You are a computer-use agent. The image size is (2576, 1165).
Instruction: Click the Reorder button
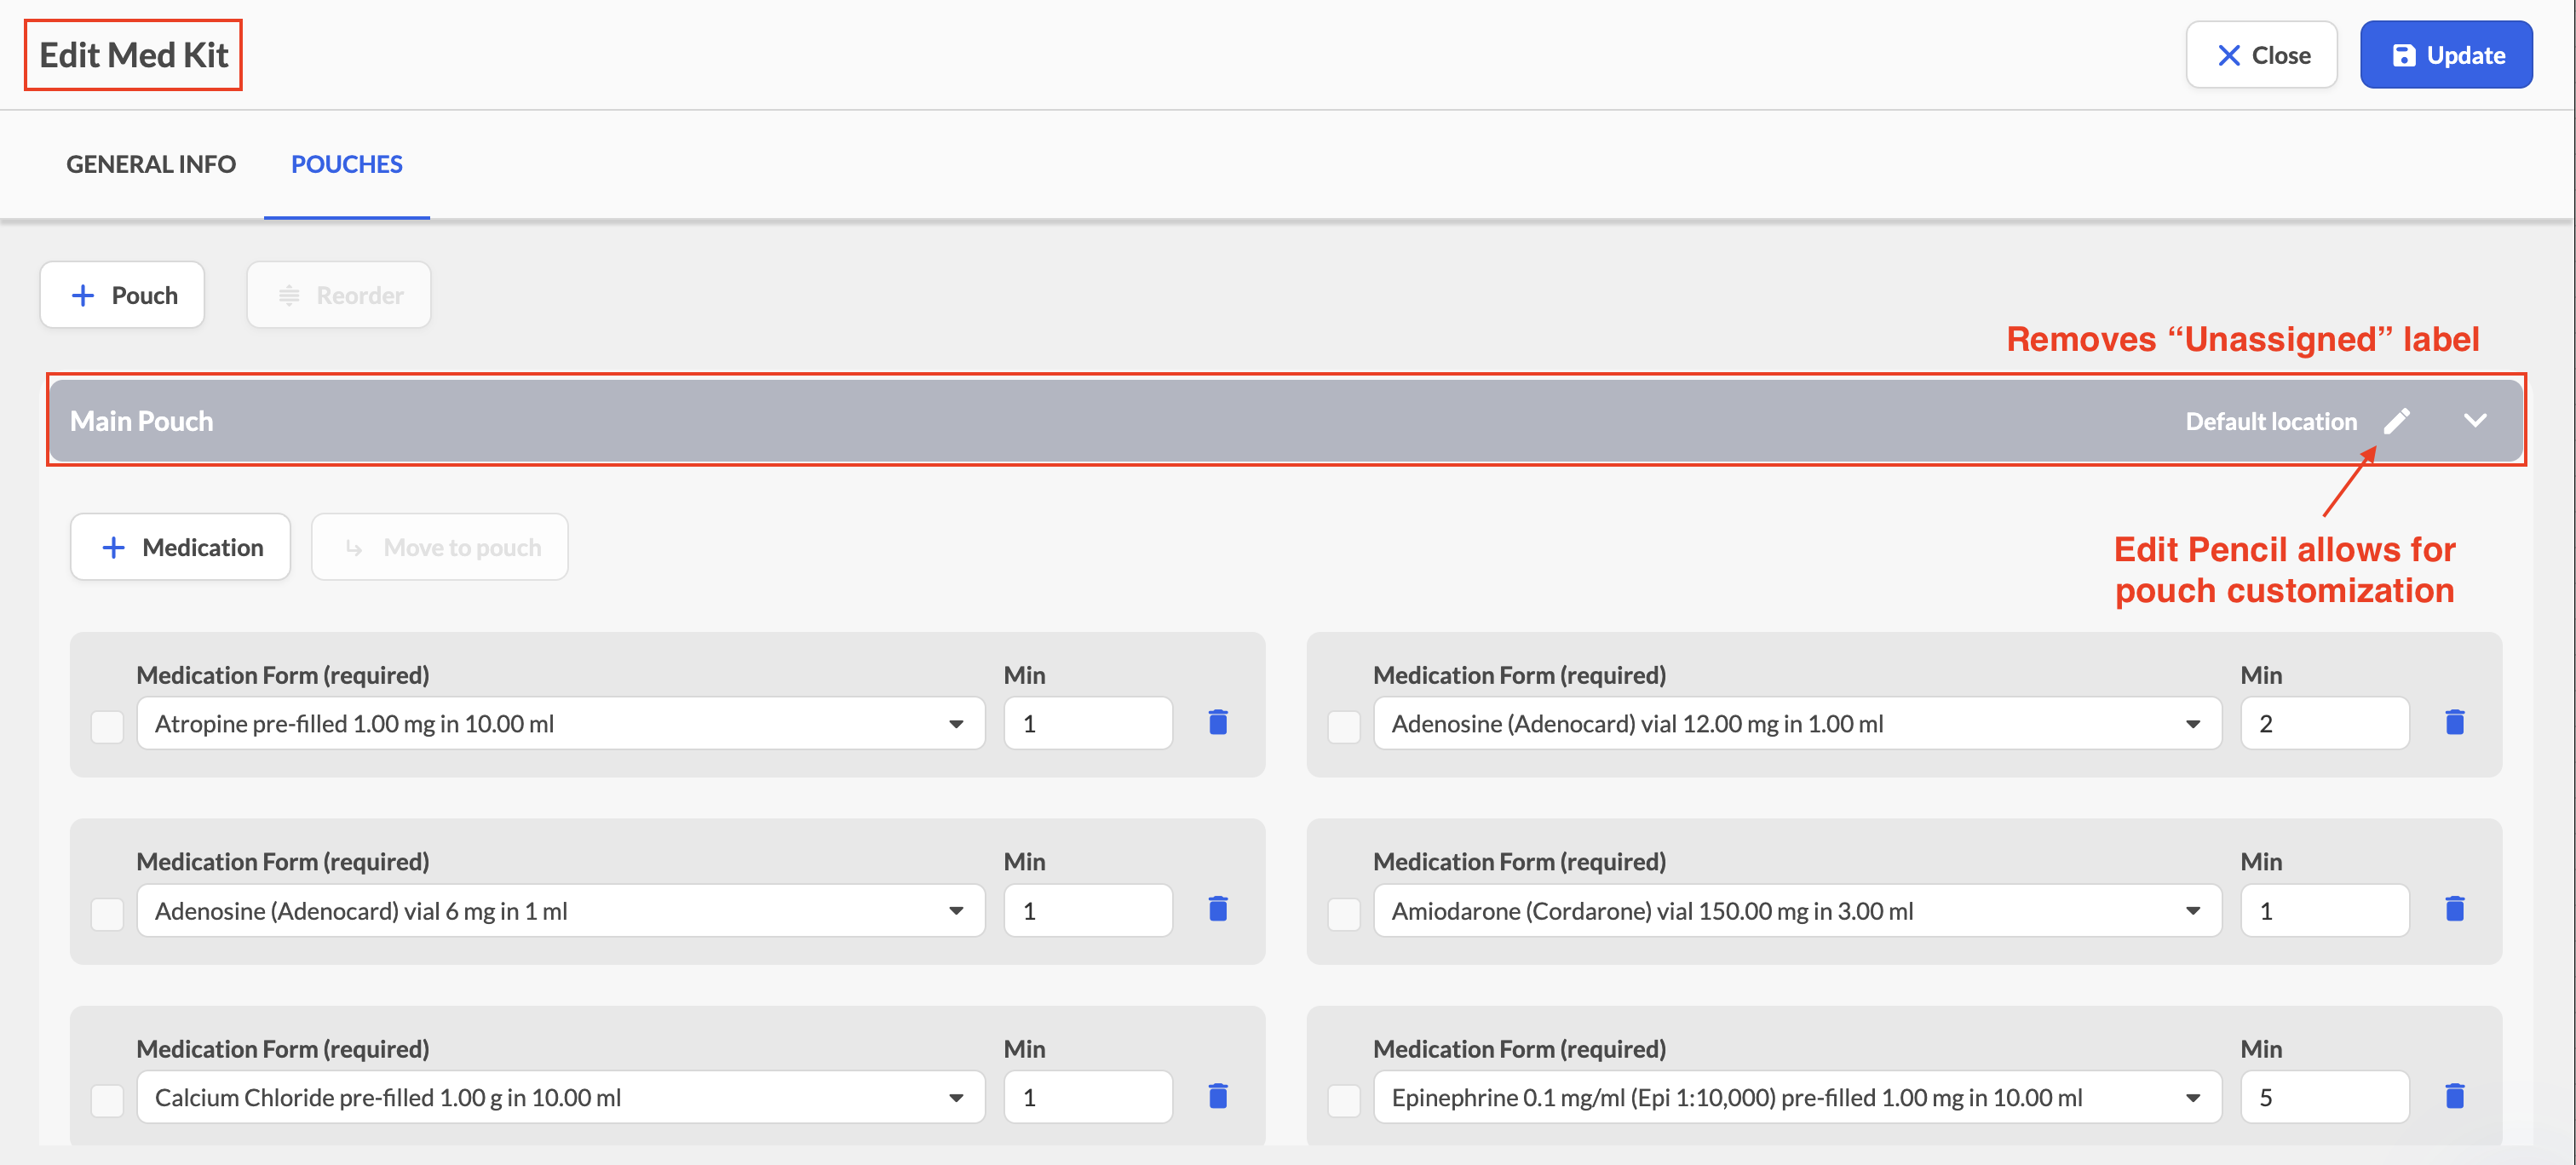click(x=339, y=295)
